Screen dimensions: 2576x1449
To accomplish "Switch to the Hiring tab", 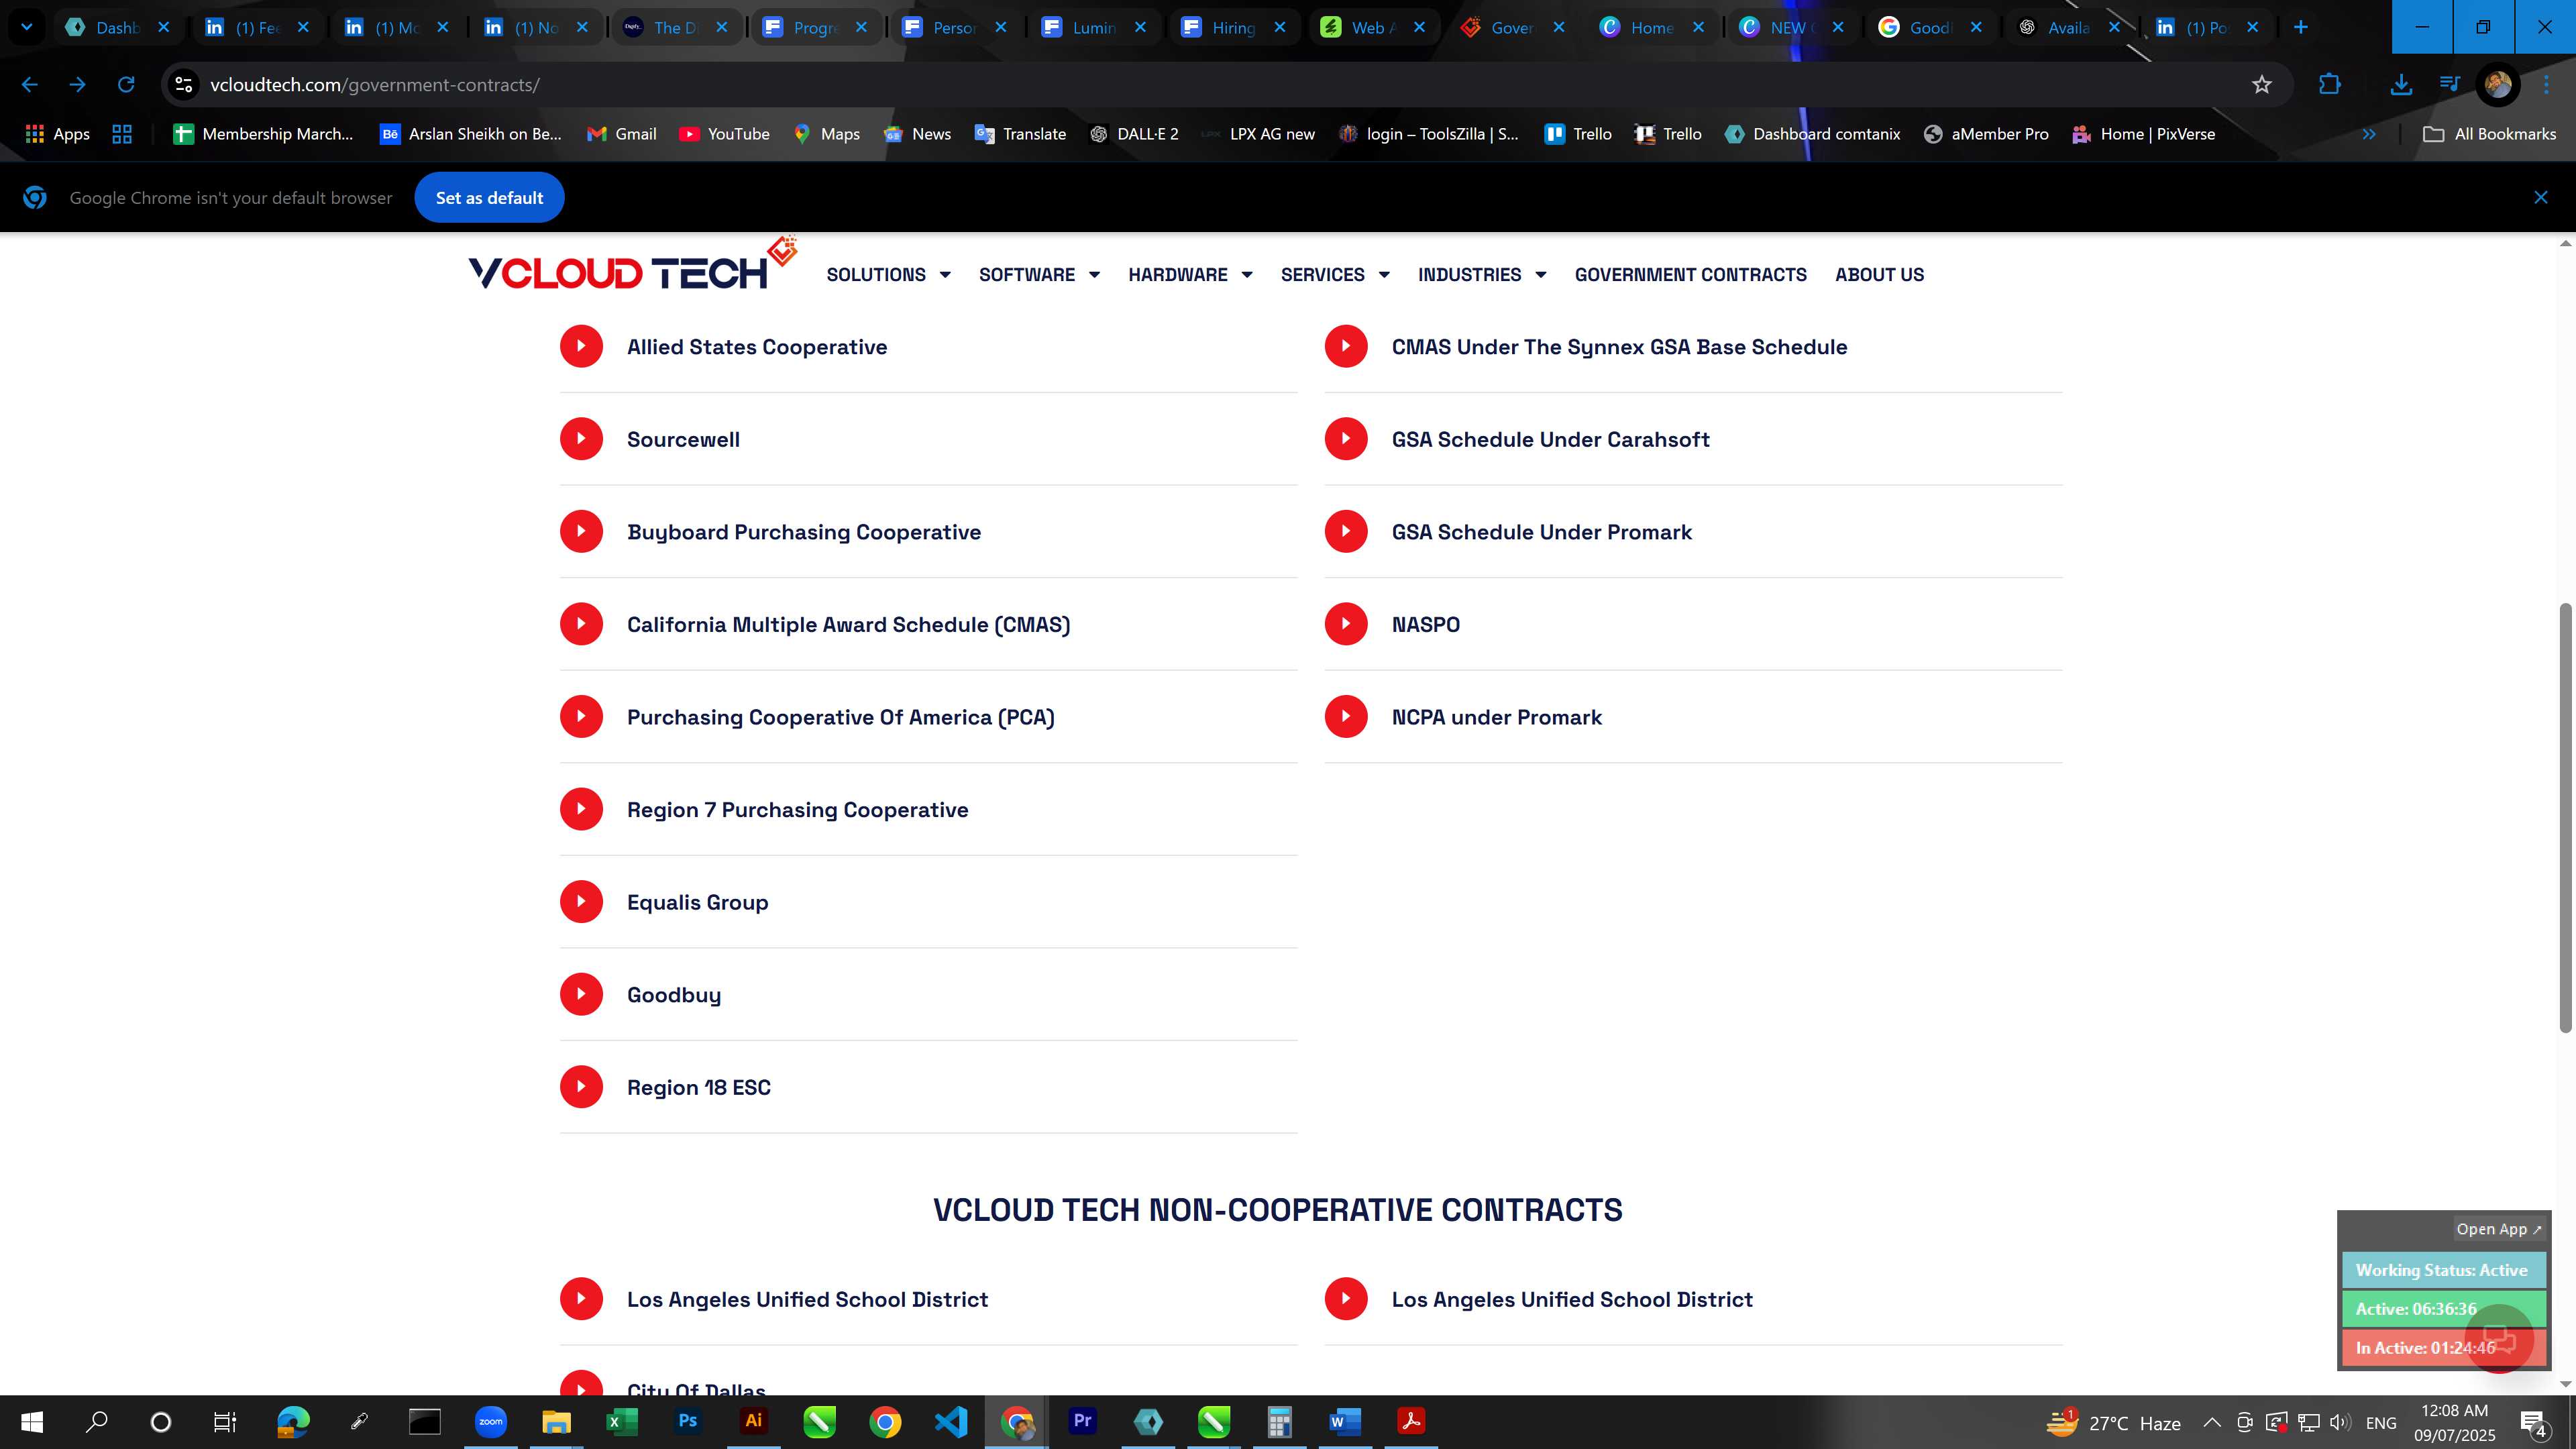I will [x=1235, y=27].
